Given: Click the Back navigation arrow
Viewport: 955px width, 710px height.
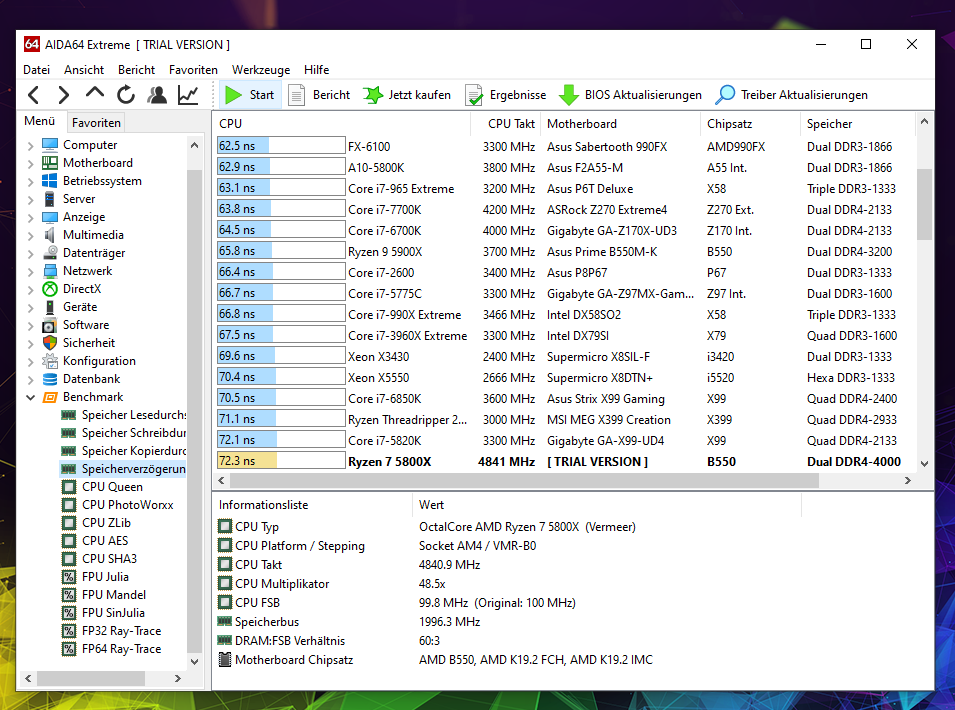Looking at the screenshot, I should 34,95.
